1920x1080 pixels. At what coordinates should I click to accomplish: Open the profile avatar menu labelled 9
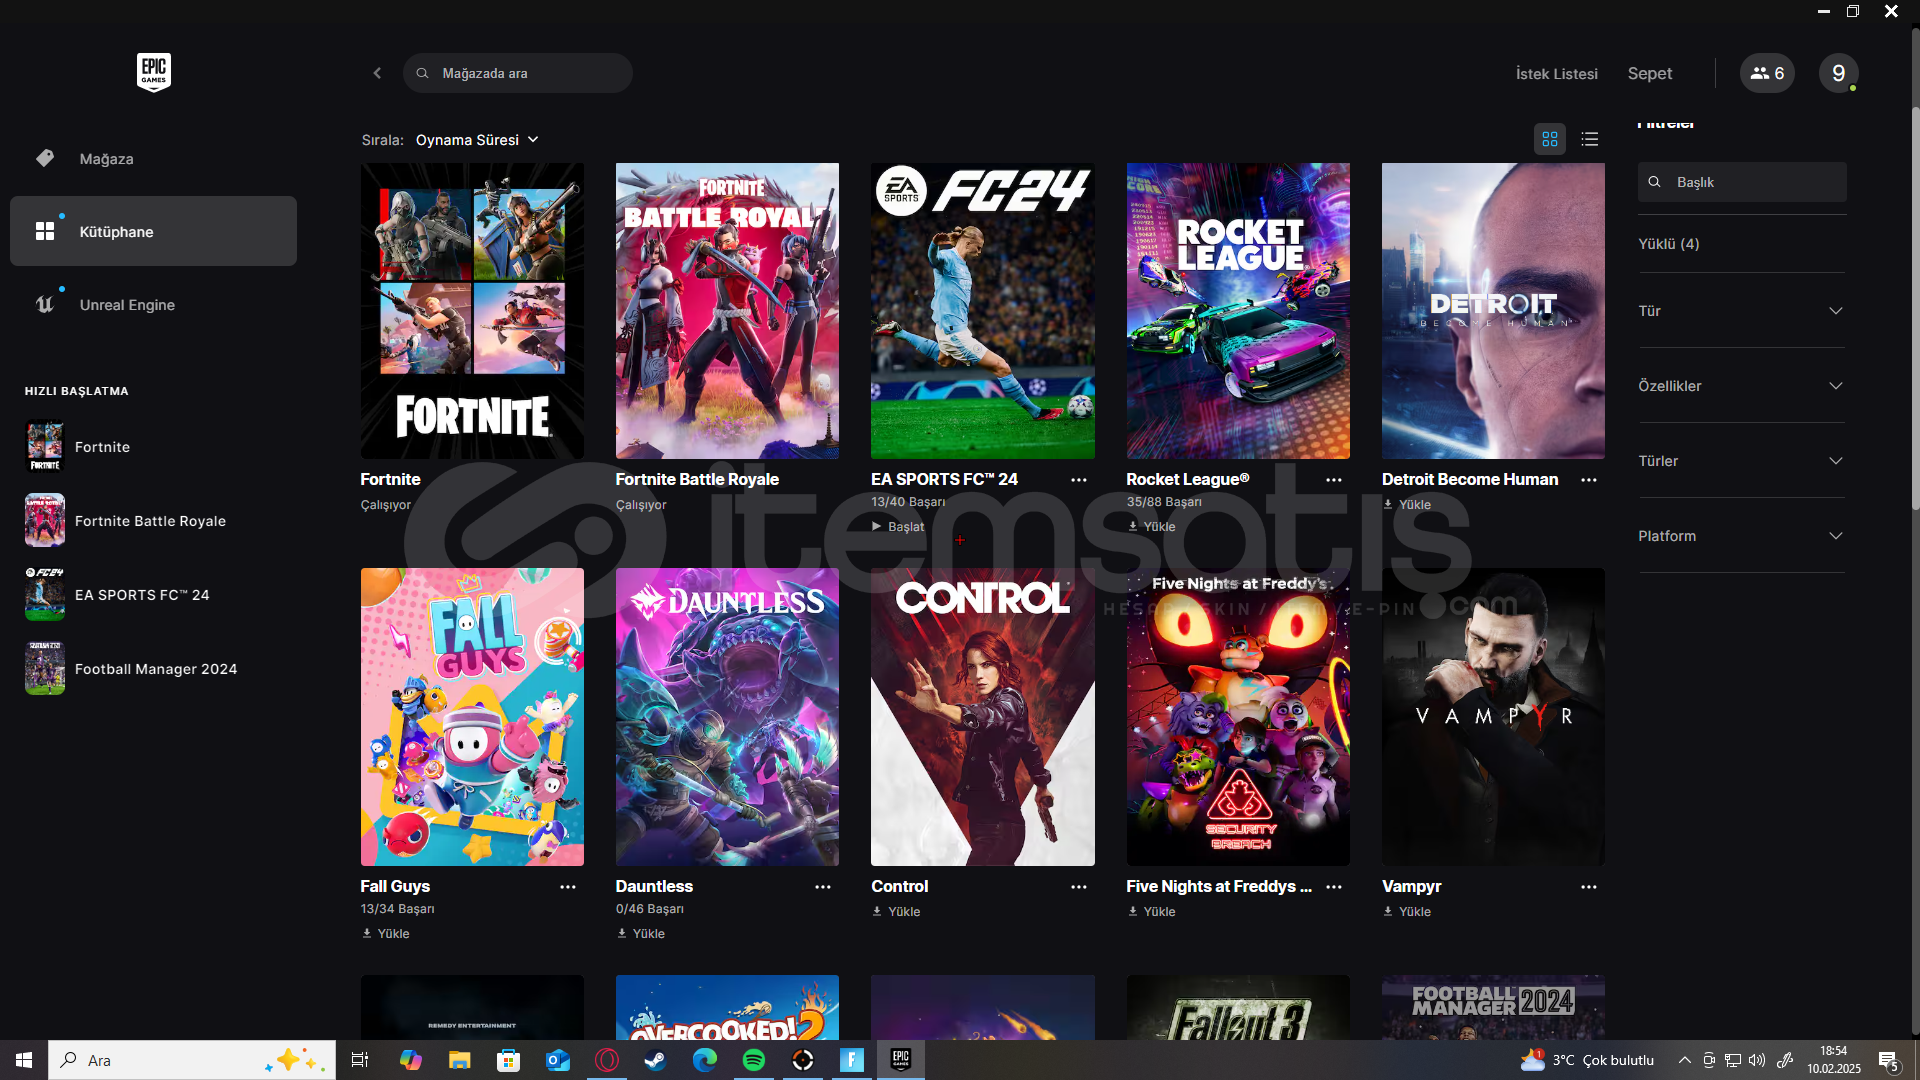point(1838,73)
